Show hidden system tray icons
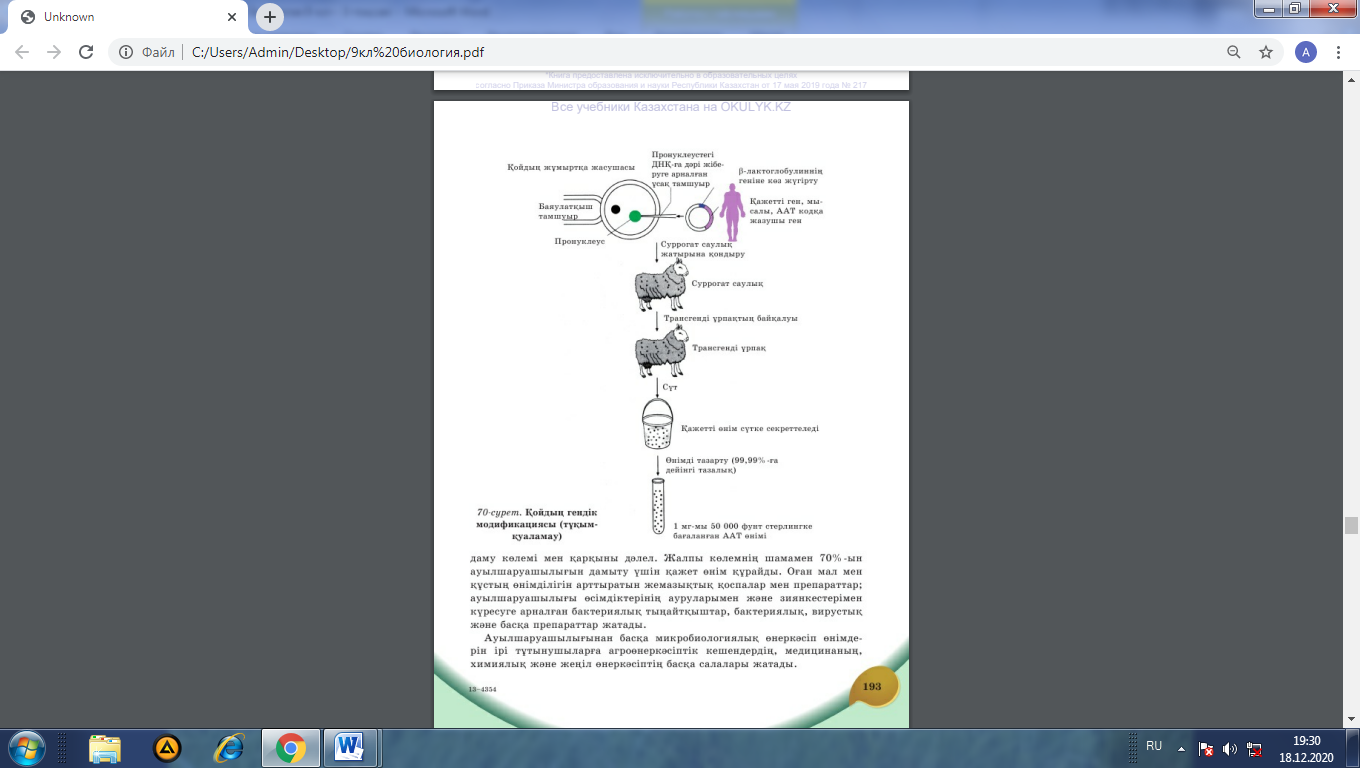The image size is (1360, 768). click(x=1181, y=748)
